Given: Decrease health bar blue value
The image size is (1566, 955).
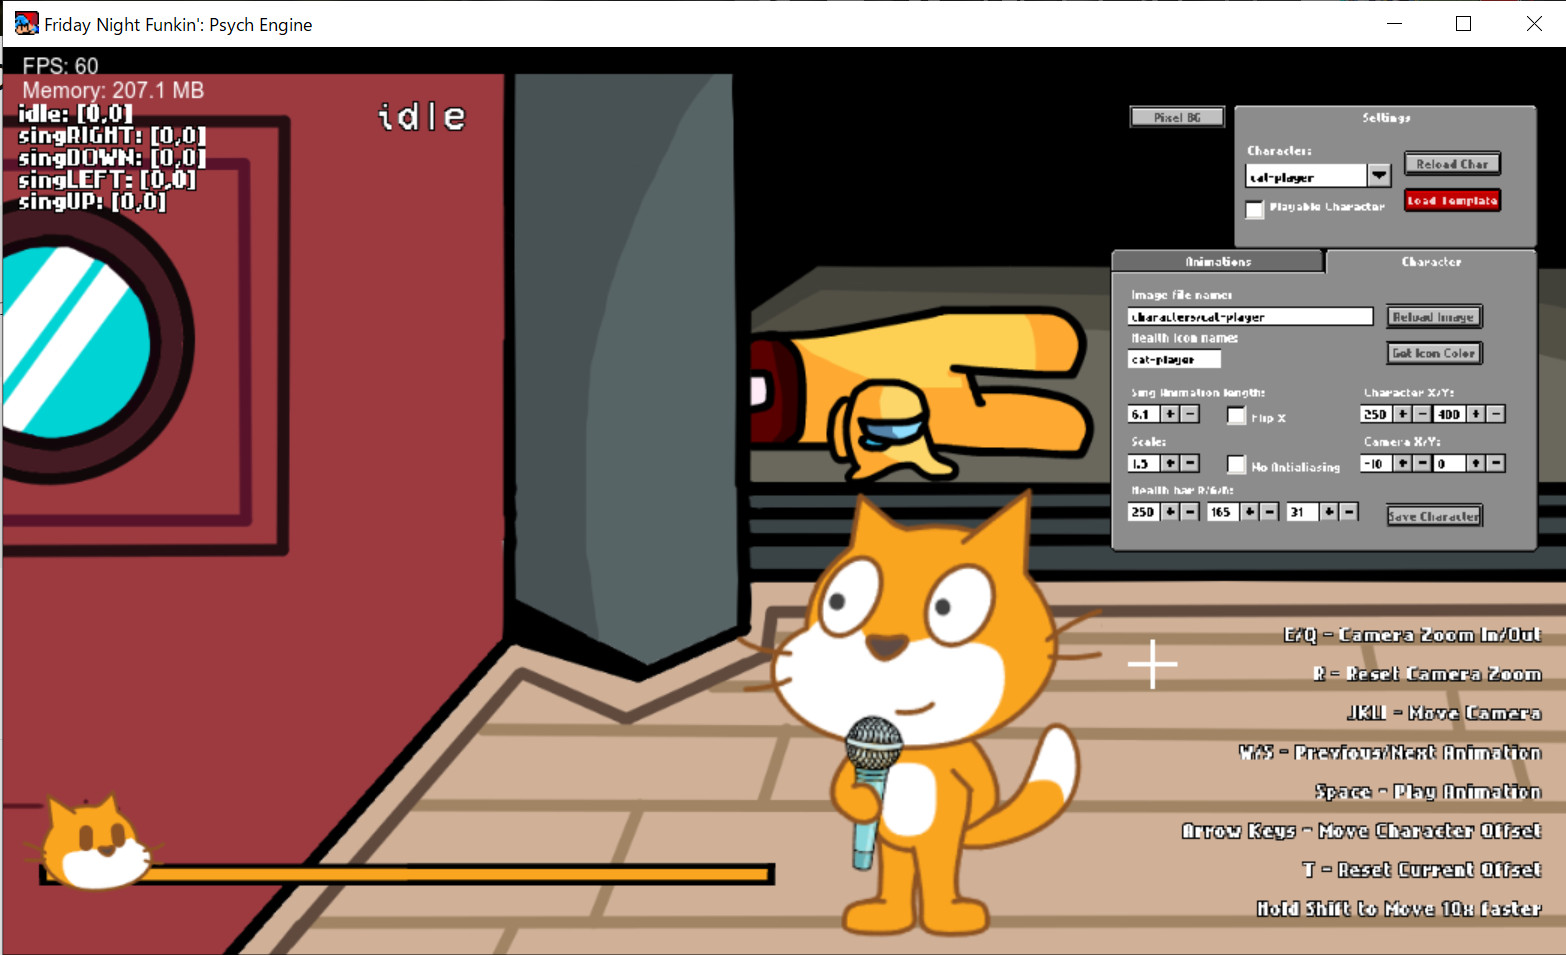Looking at the screenshot, I should click(1350, 512).
